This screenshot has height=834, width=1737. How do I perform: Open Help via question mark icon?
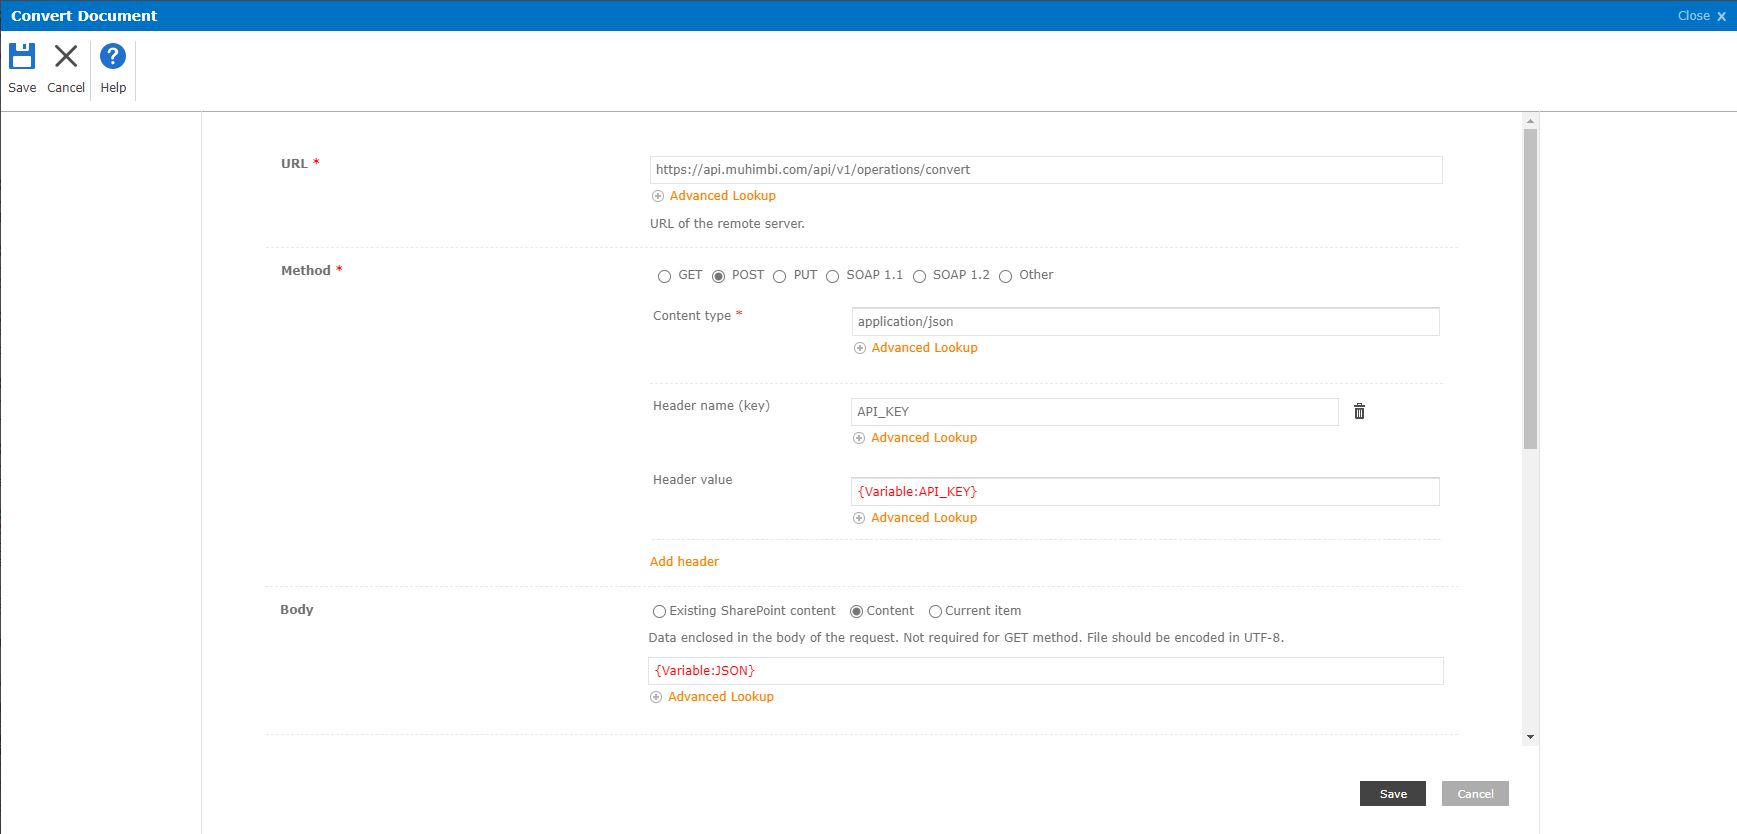[x=113, y=57]
